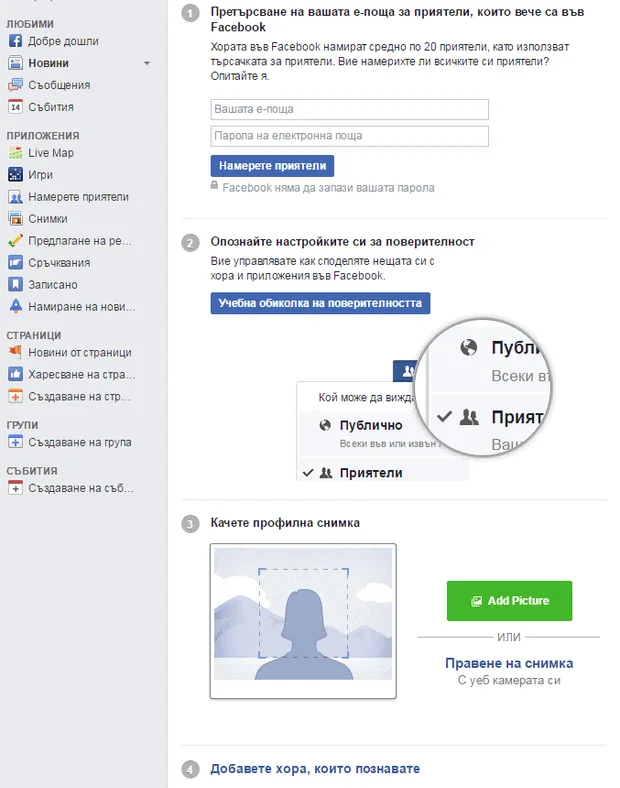Click Записано text in the sidebar

pos(53,285)
